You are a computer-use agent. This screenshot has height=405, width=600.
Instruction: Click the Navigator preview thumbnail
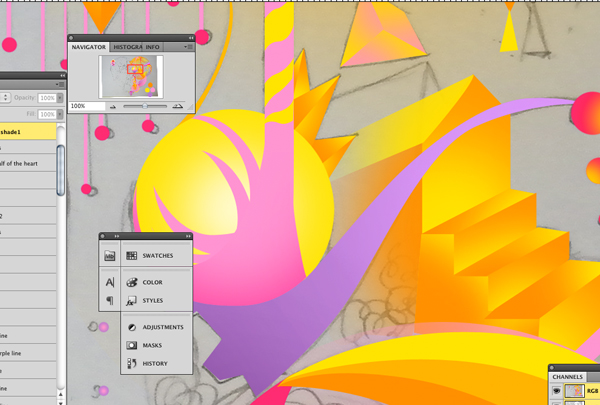(131, 77)
